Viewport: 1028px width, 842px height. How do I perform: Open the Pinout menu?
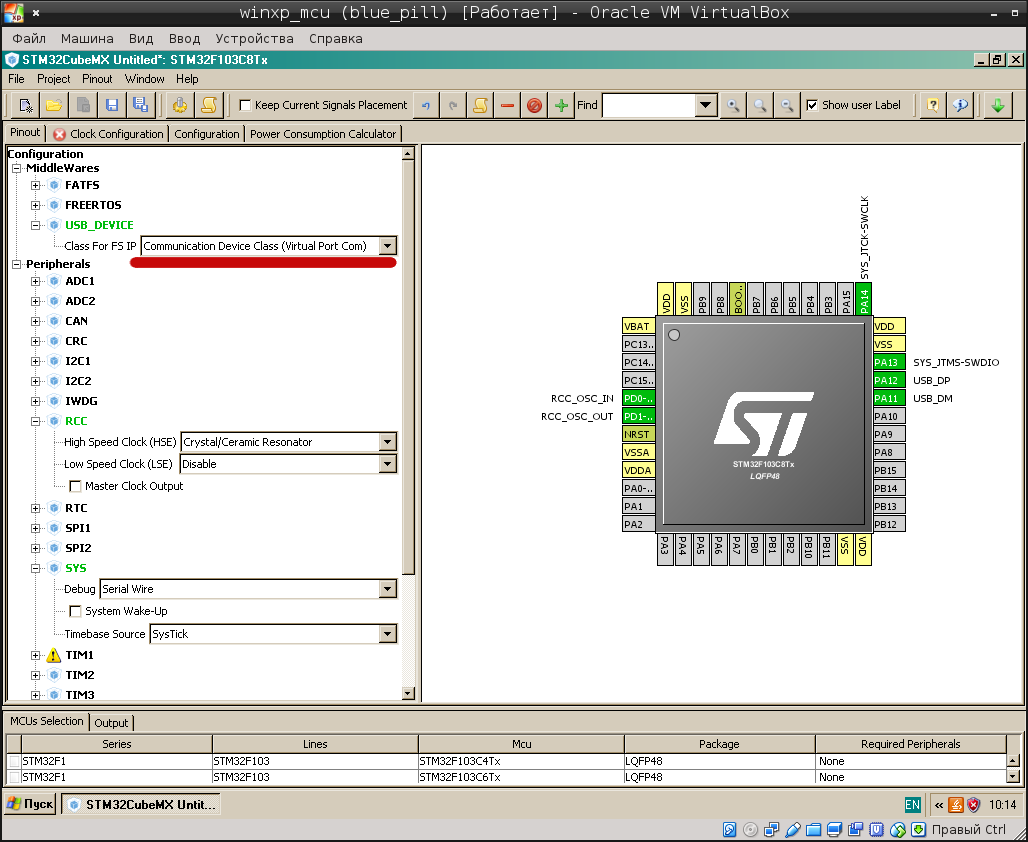(97, 79)
